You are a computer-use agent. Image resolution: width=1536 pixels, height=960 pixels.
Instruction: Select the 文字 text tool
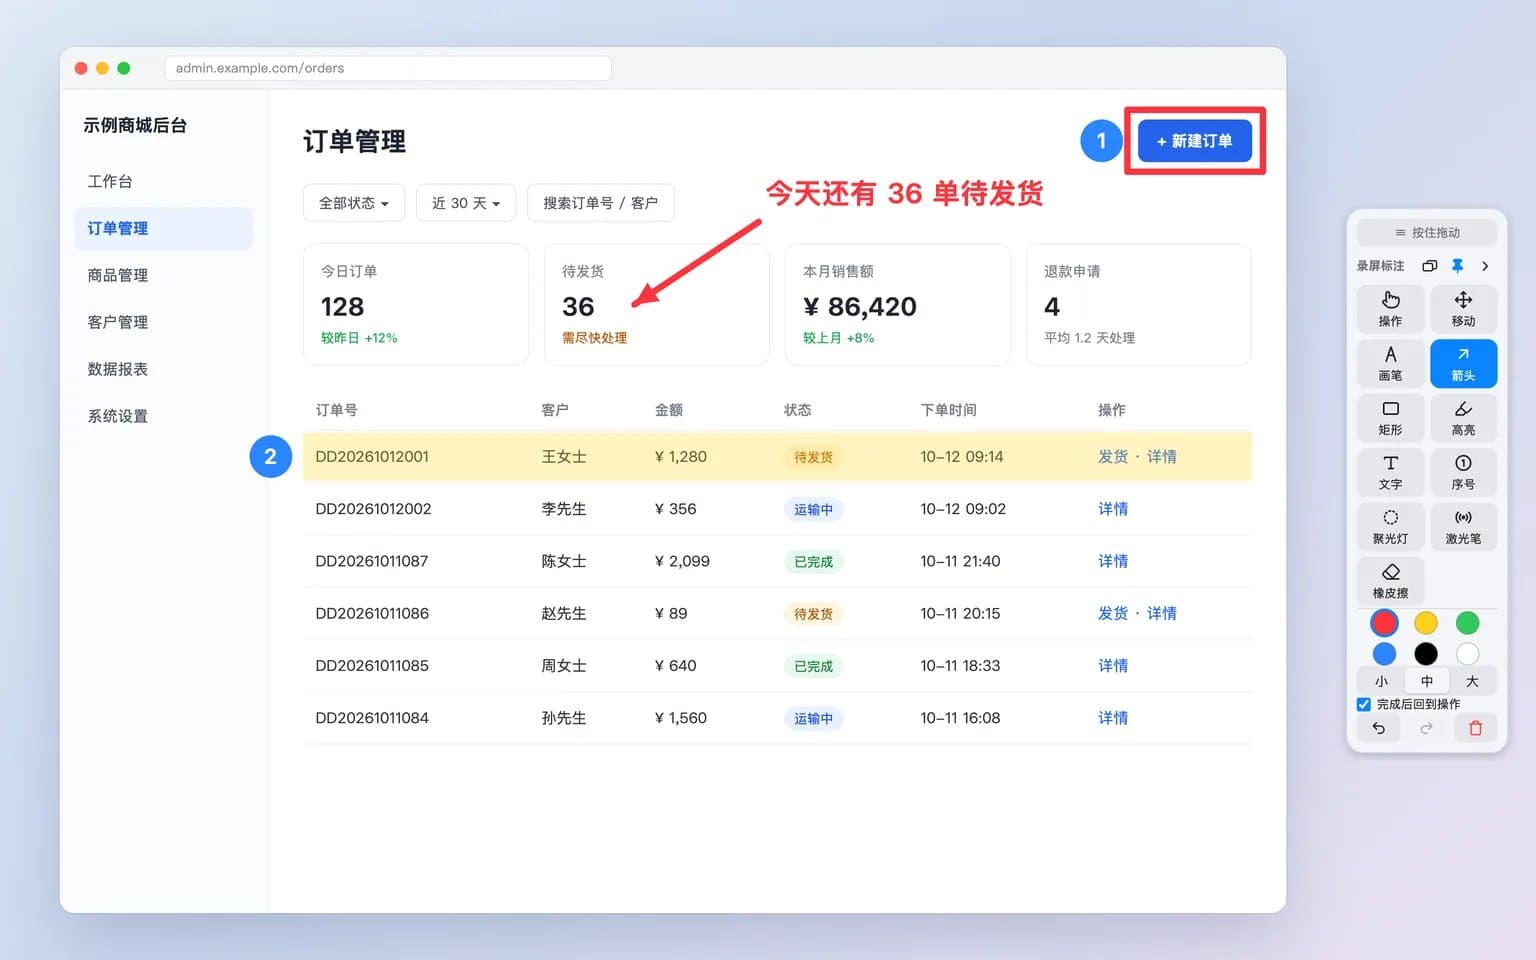(x=1390, y=472)
